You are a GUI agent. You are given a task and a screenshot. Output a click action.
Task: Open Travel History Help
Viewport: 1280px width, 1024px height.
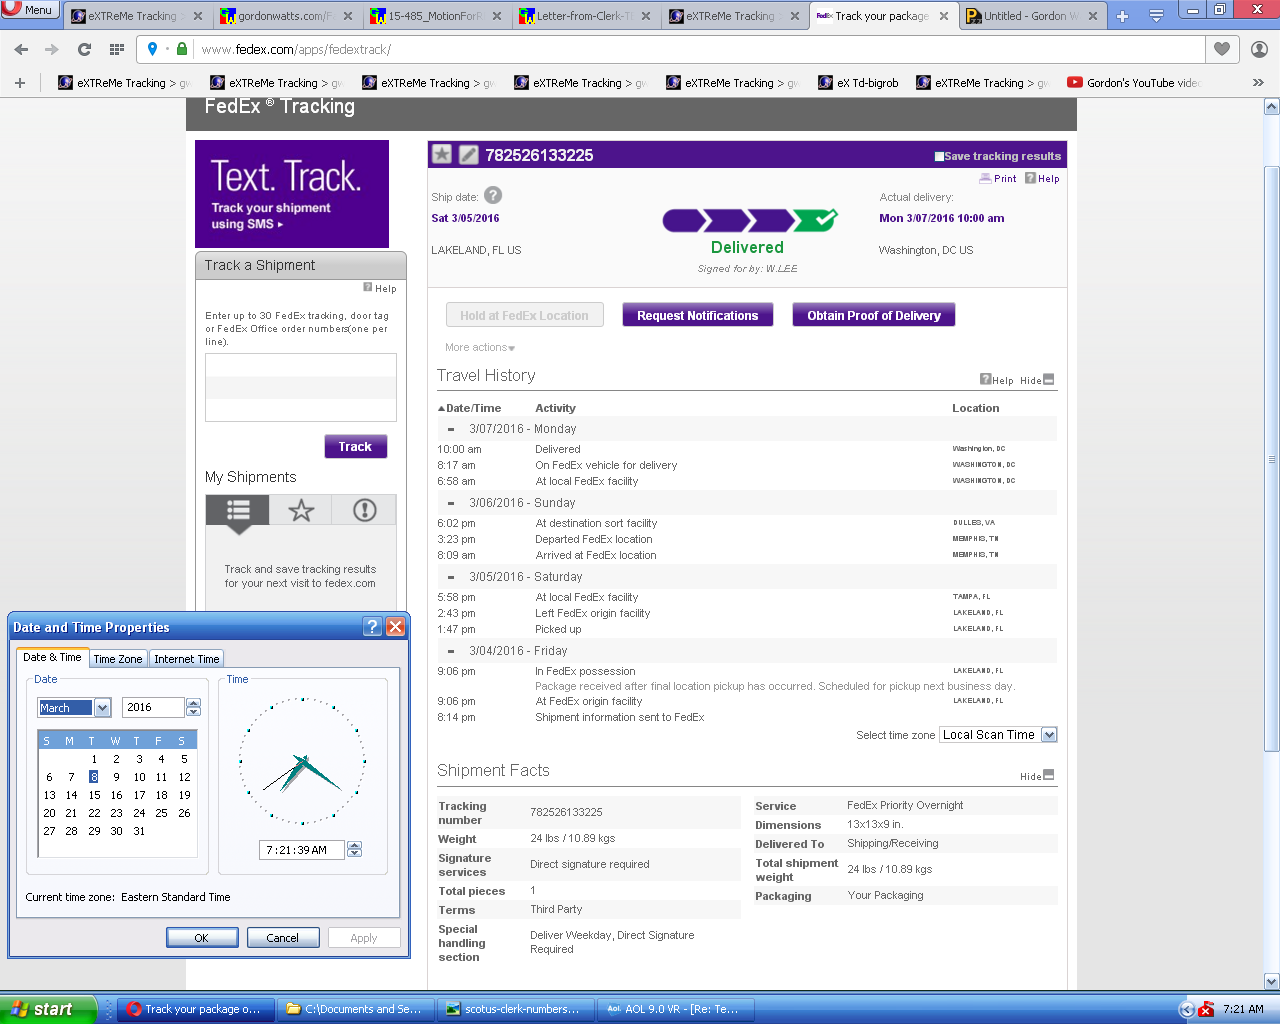[997, 380]
